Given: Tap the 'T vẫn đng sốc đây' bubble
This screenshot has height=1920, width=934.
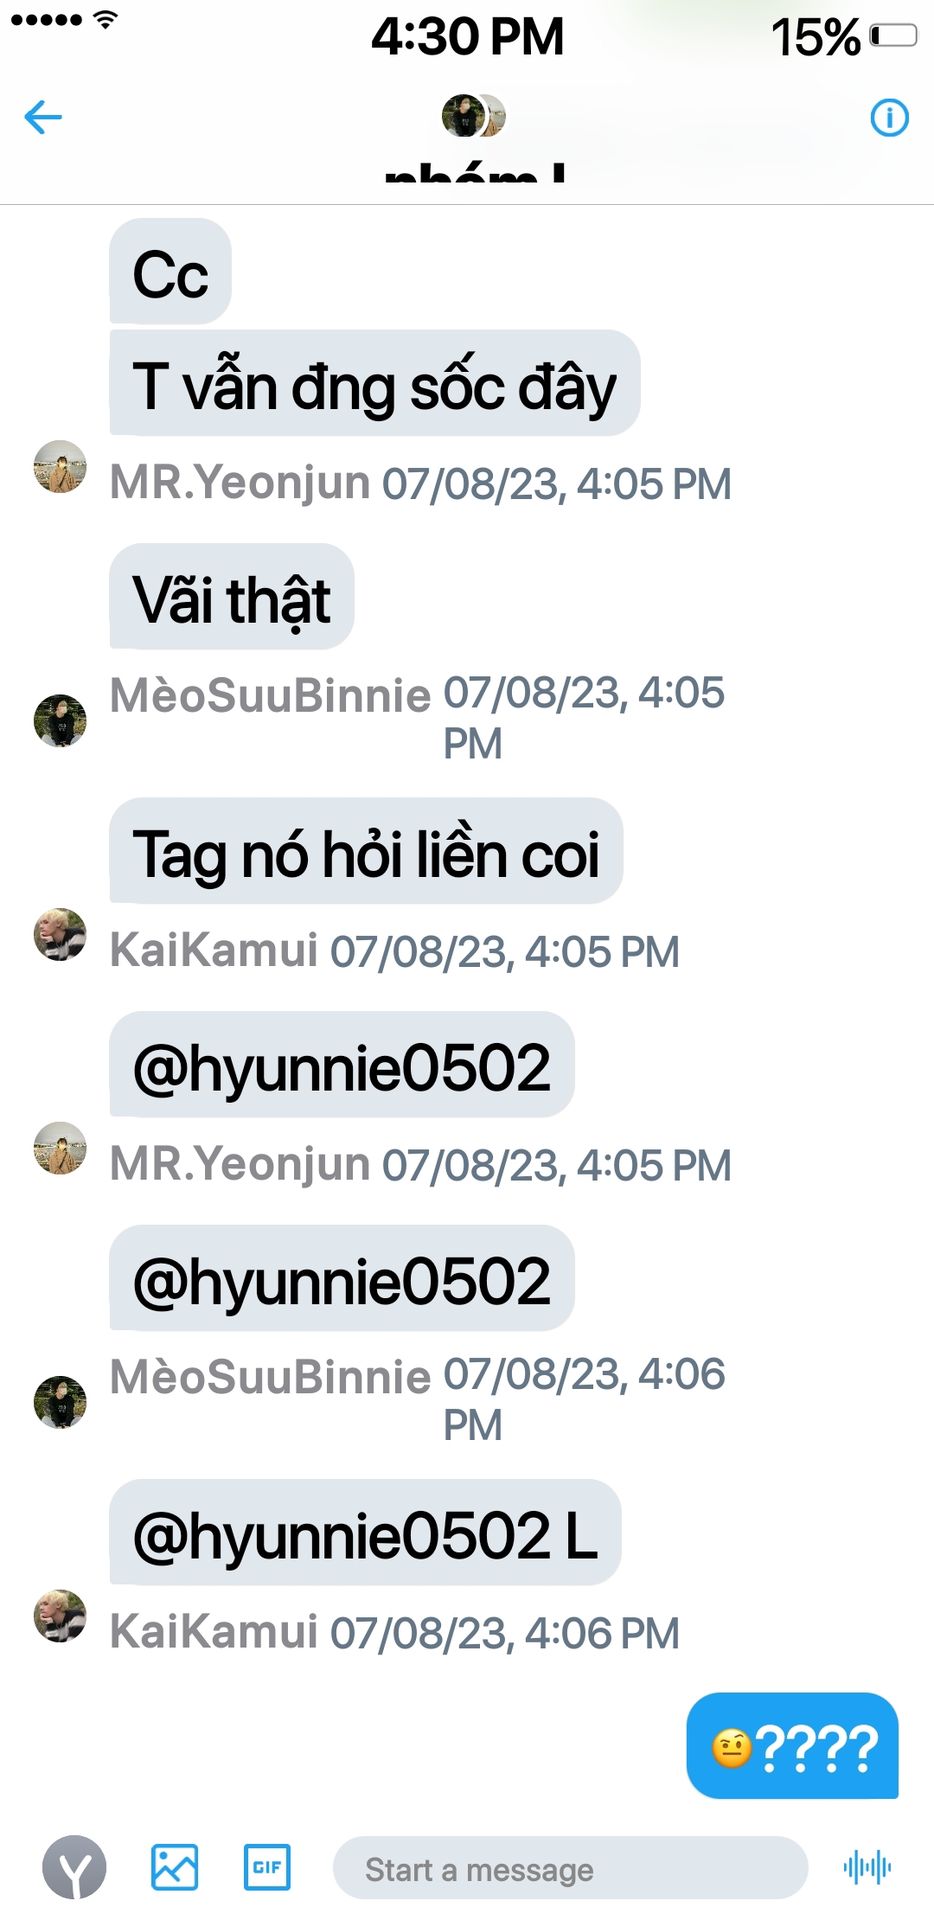Looking at the screenshot, I should [375, 383].
